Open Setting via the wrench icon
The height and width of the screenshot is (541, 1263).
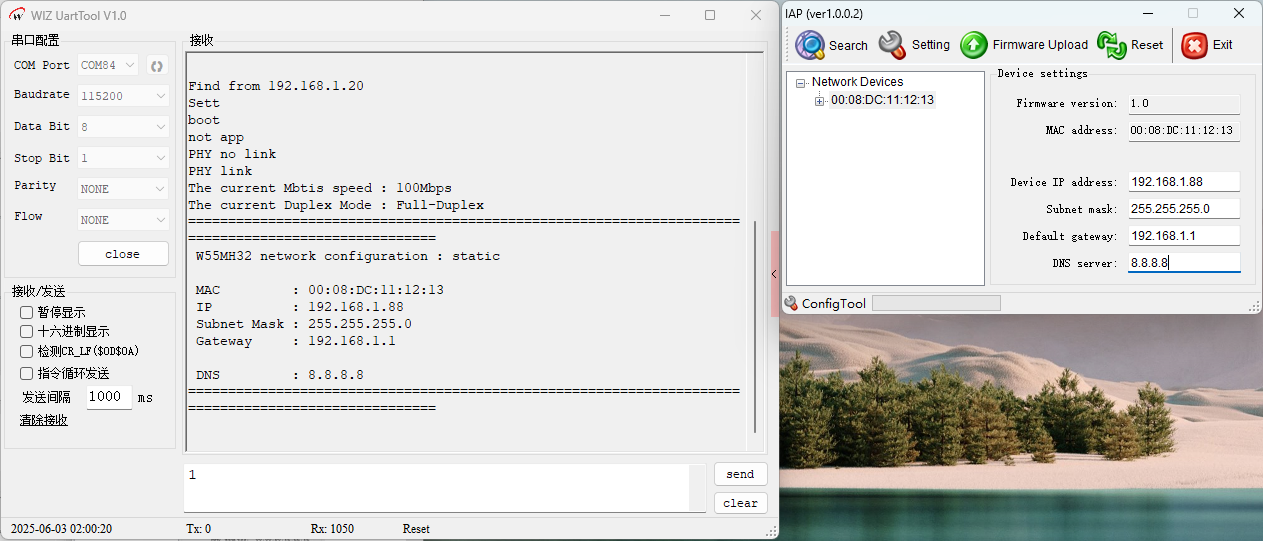click(892, 45)
